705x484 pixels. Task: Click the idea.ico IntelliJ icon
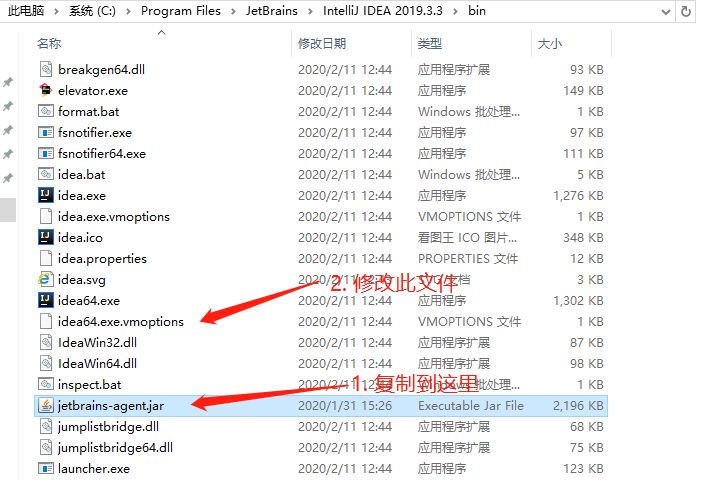click(46, 237)
